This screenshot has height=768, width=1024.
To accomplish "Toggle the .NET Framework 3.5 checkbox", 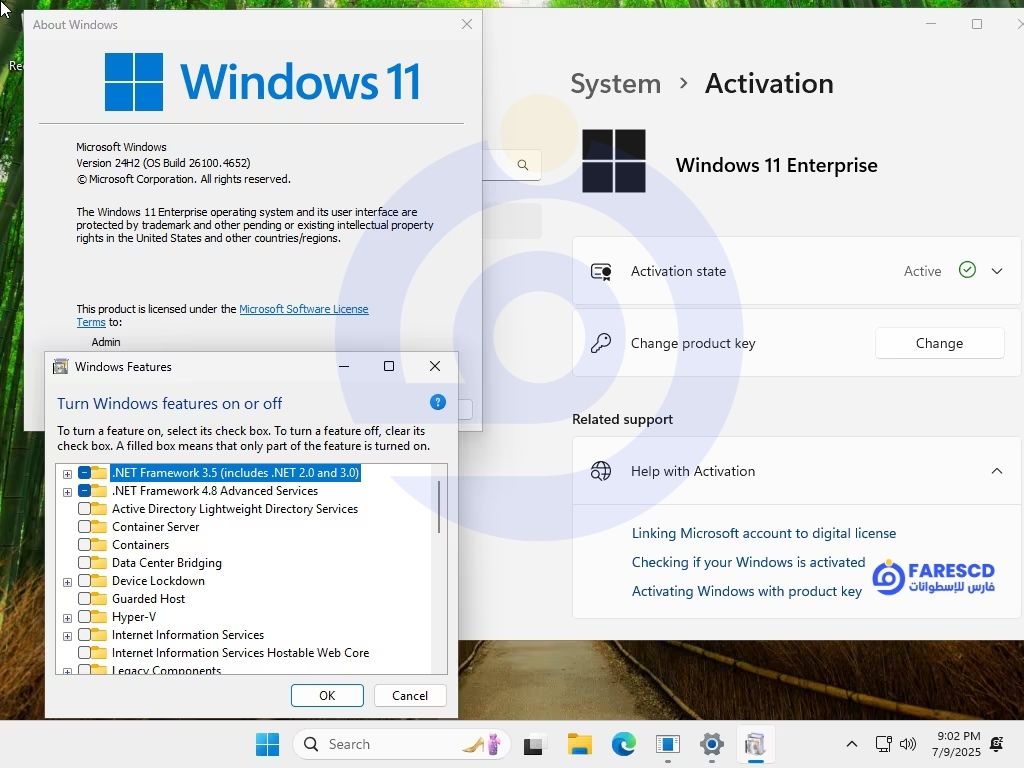I will (84, 473).
